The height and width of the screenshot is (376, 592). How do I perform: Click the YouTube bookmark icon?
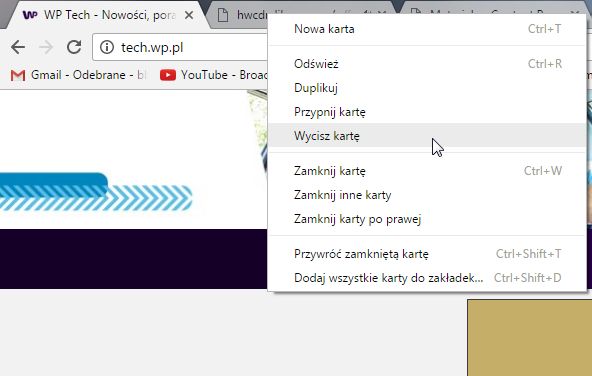(x=168, y=75)
